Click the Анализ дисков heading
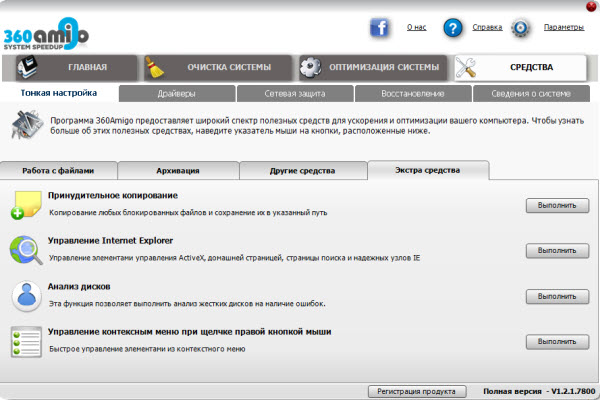Screen dimensions: 600x400 [79, 287]
